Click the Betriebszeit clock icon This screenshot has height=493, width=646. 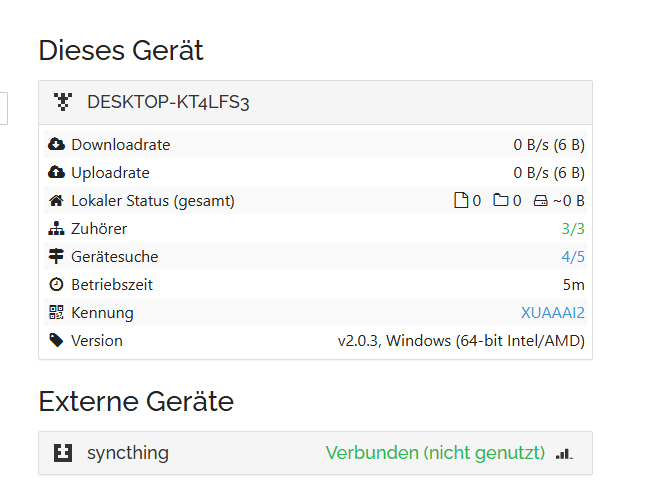pos(56,285)
